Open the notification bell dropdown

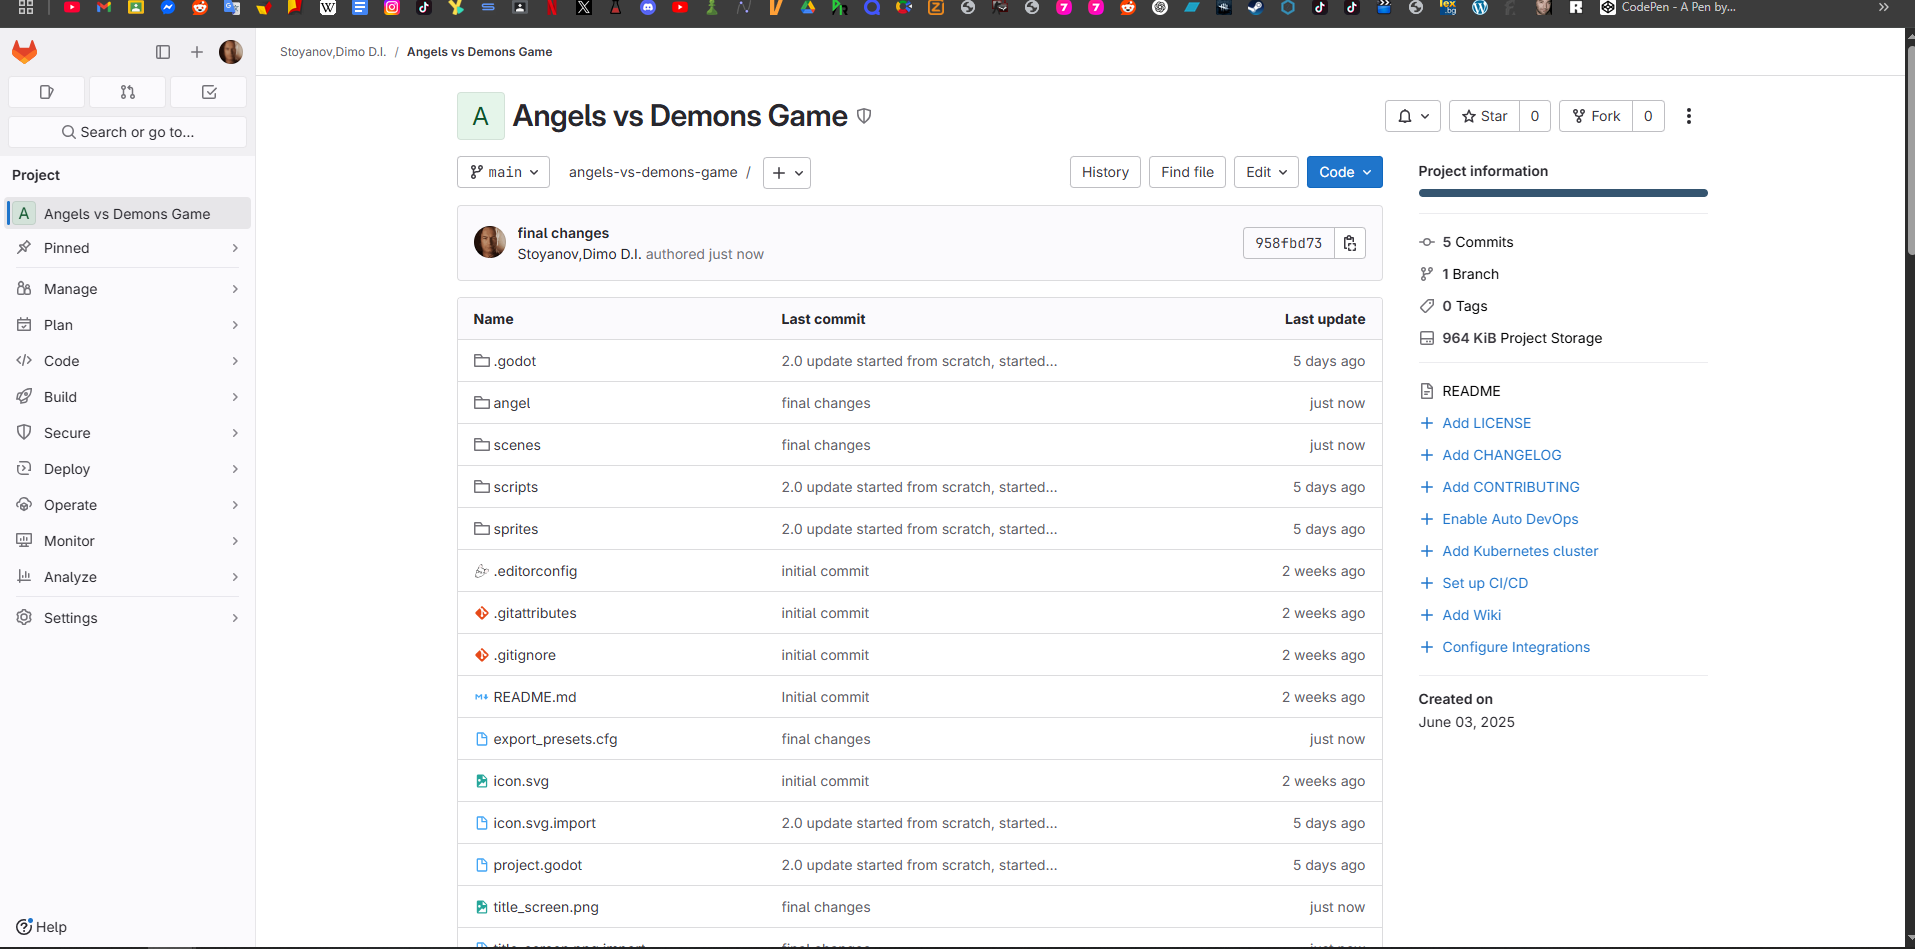click(x=1412, y=116)
